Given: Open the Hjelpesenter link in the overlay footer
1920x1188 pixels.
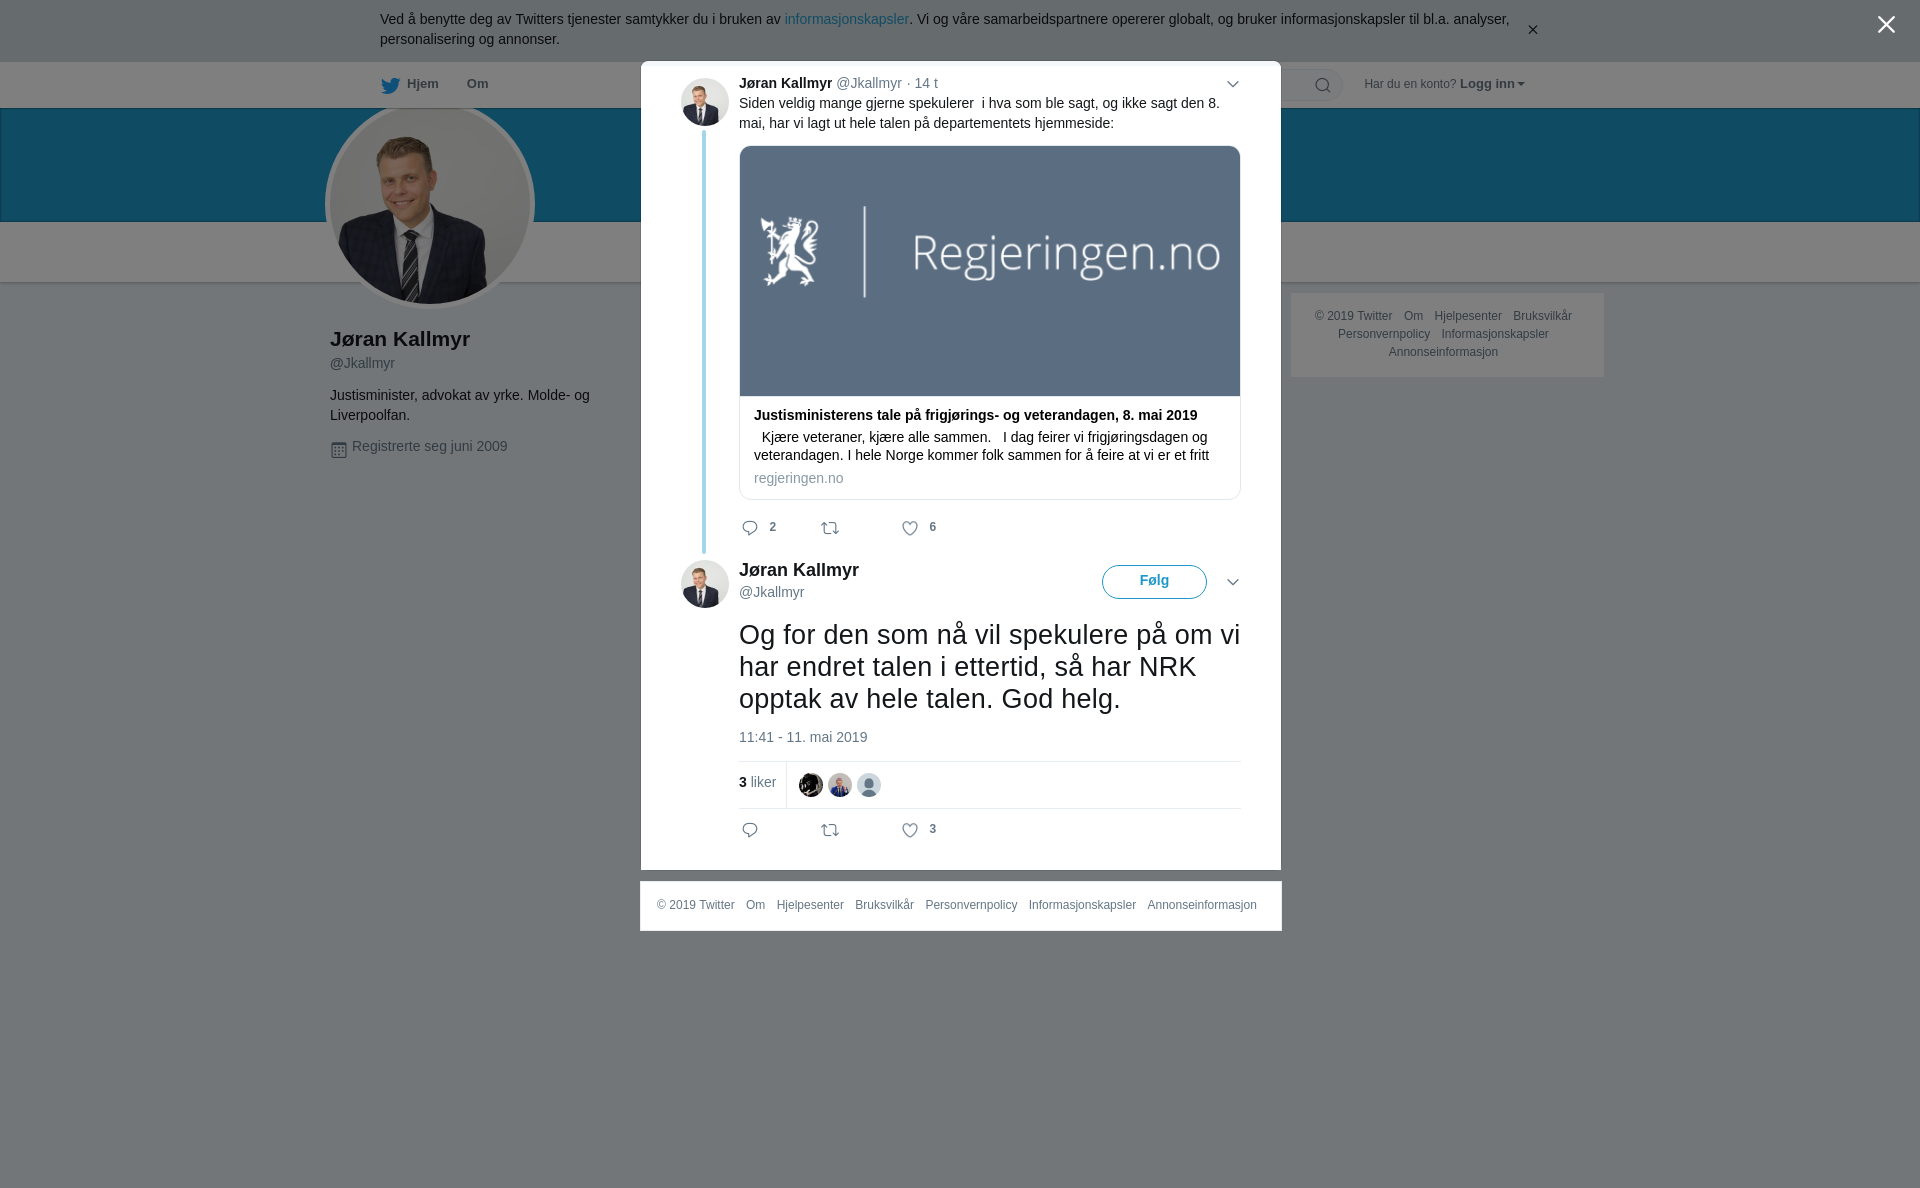Looking at the screenshot, I should click(x=810, y=905).
